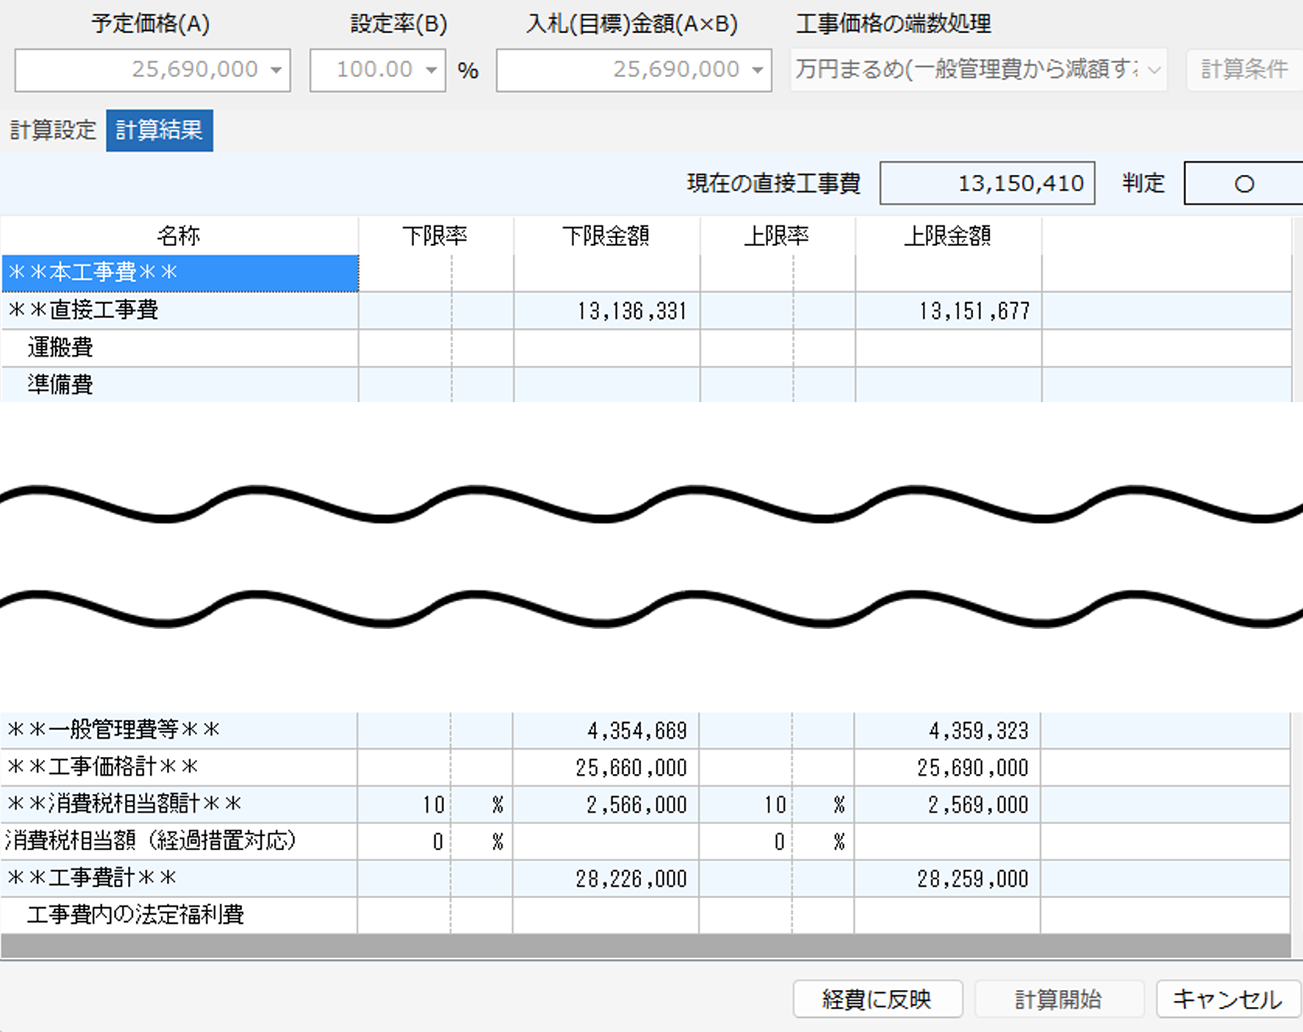Click the 現在の直接工事費 value field

click(x=987, y=184)
